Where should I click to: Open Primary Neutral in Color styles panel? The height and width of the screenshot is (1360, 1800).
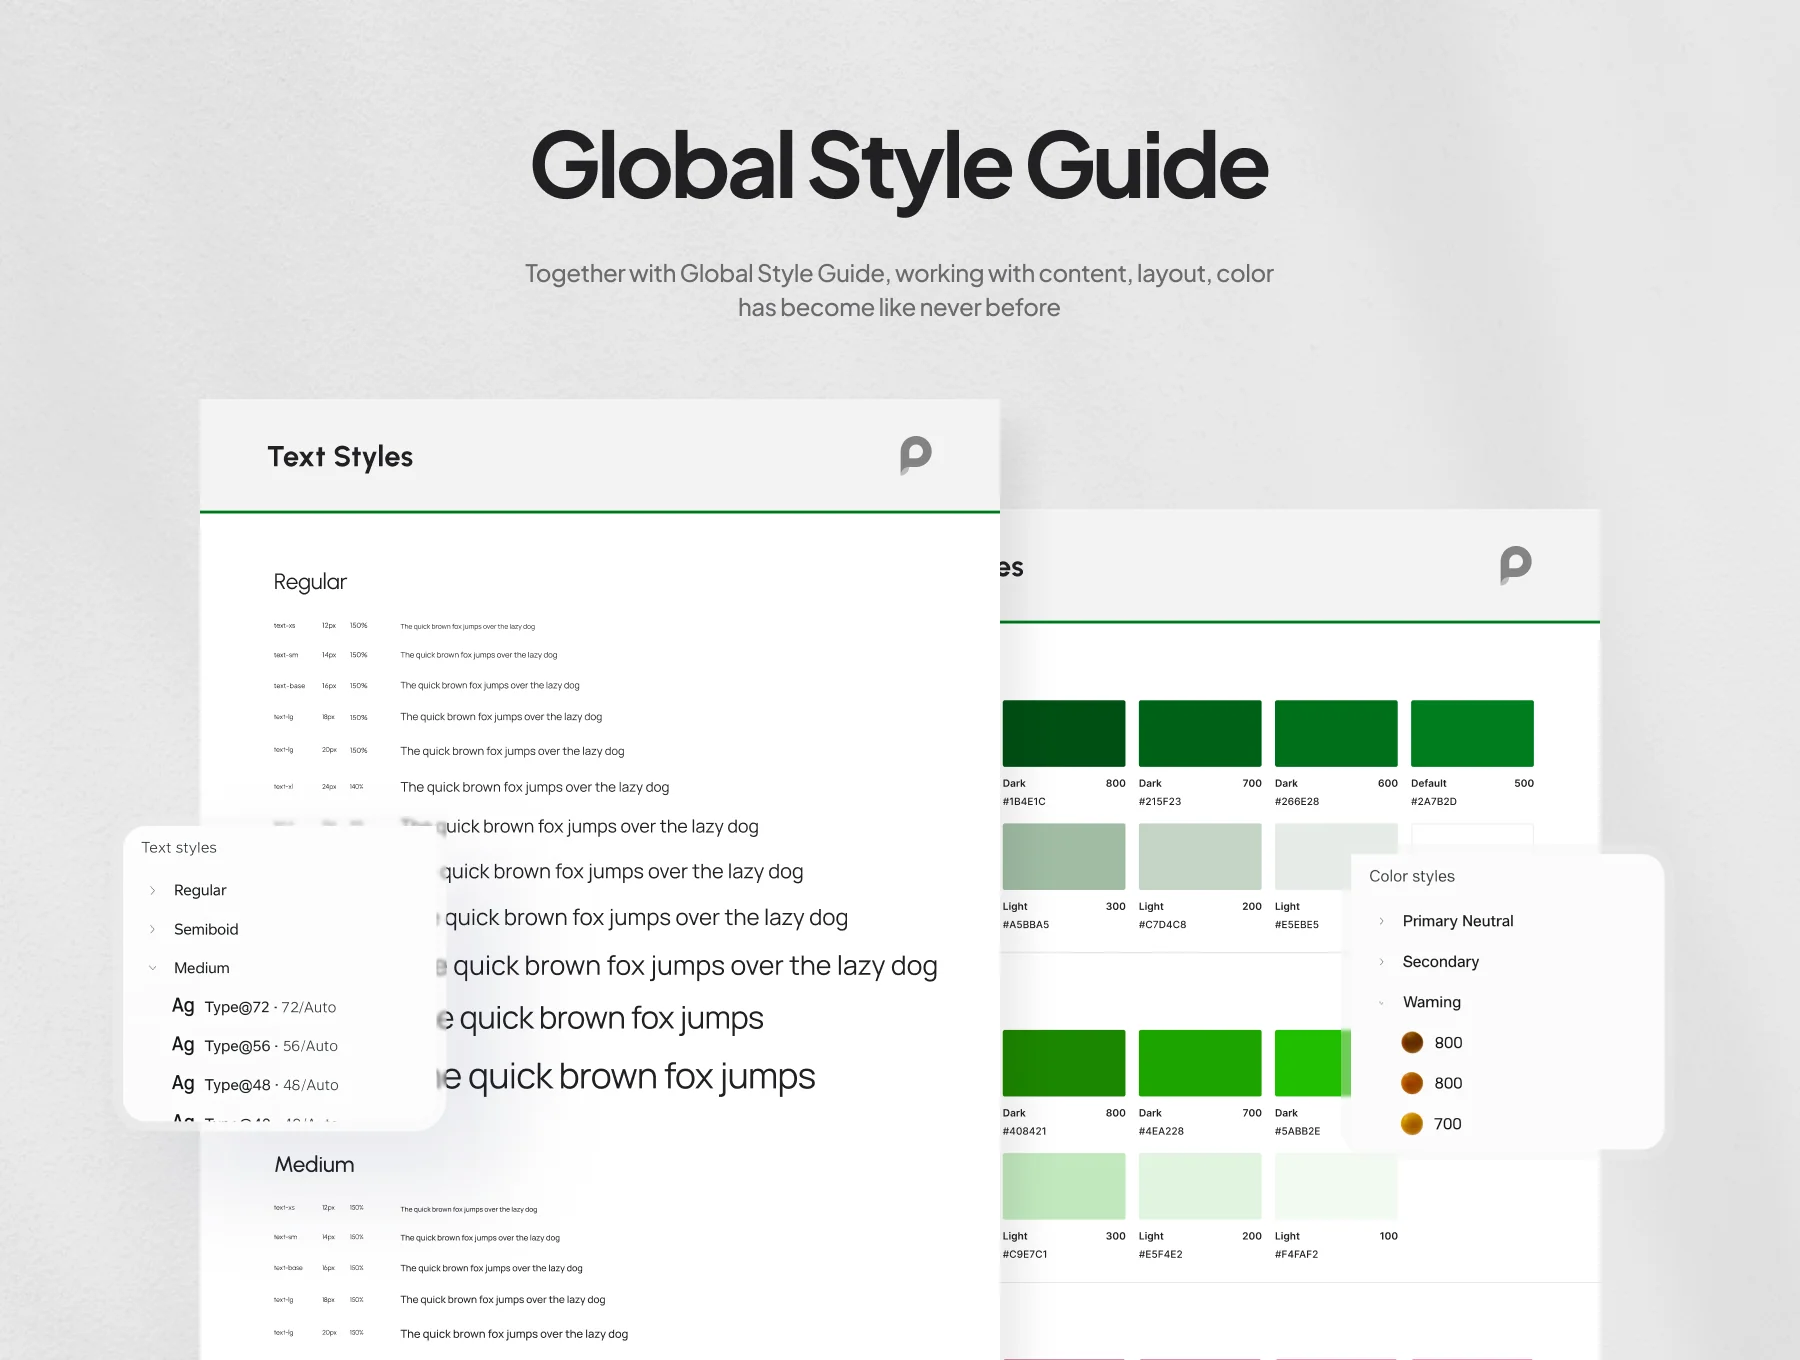pos(1458,921)
